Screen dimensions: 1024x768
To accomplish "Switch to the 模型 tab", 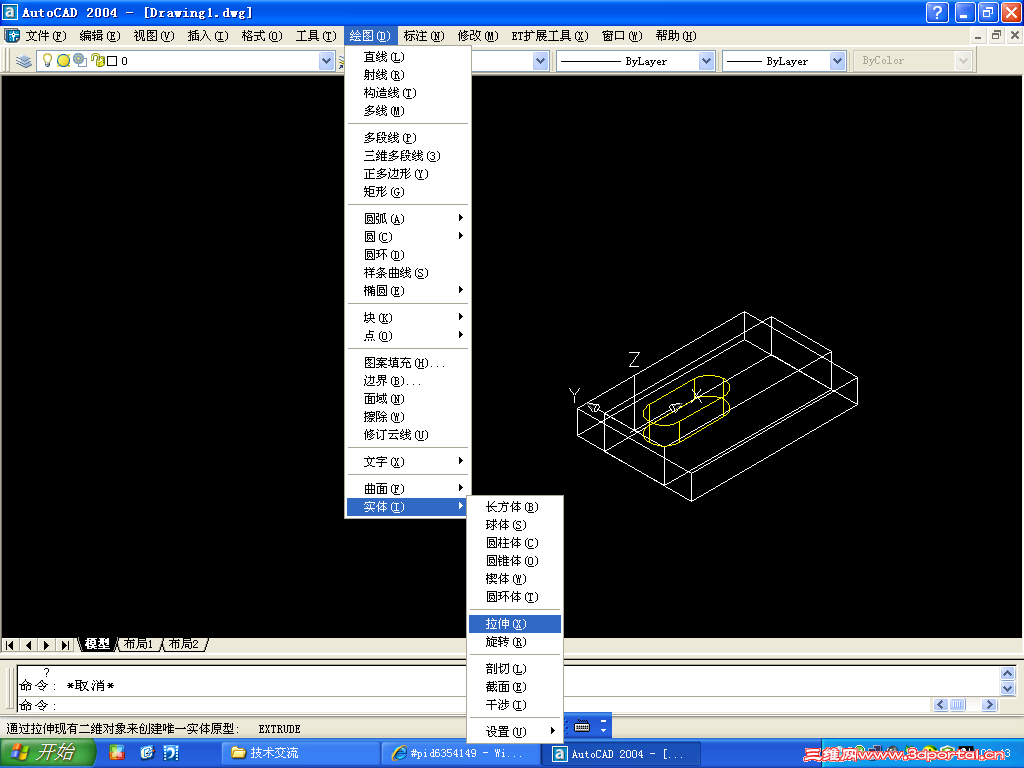I will [x=97, y=644].
